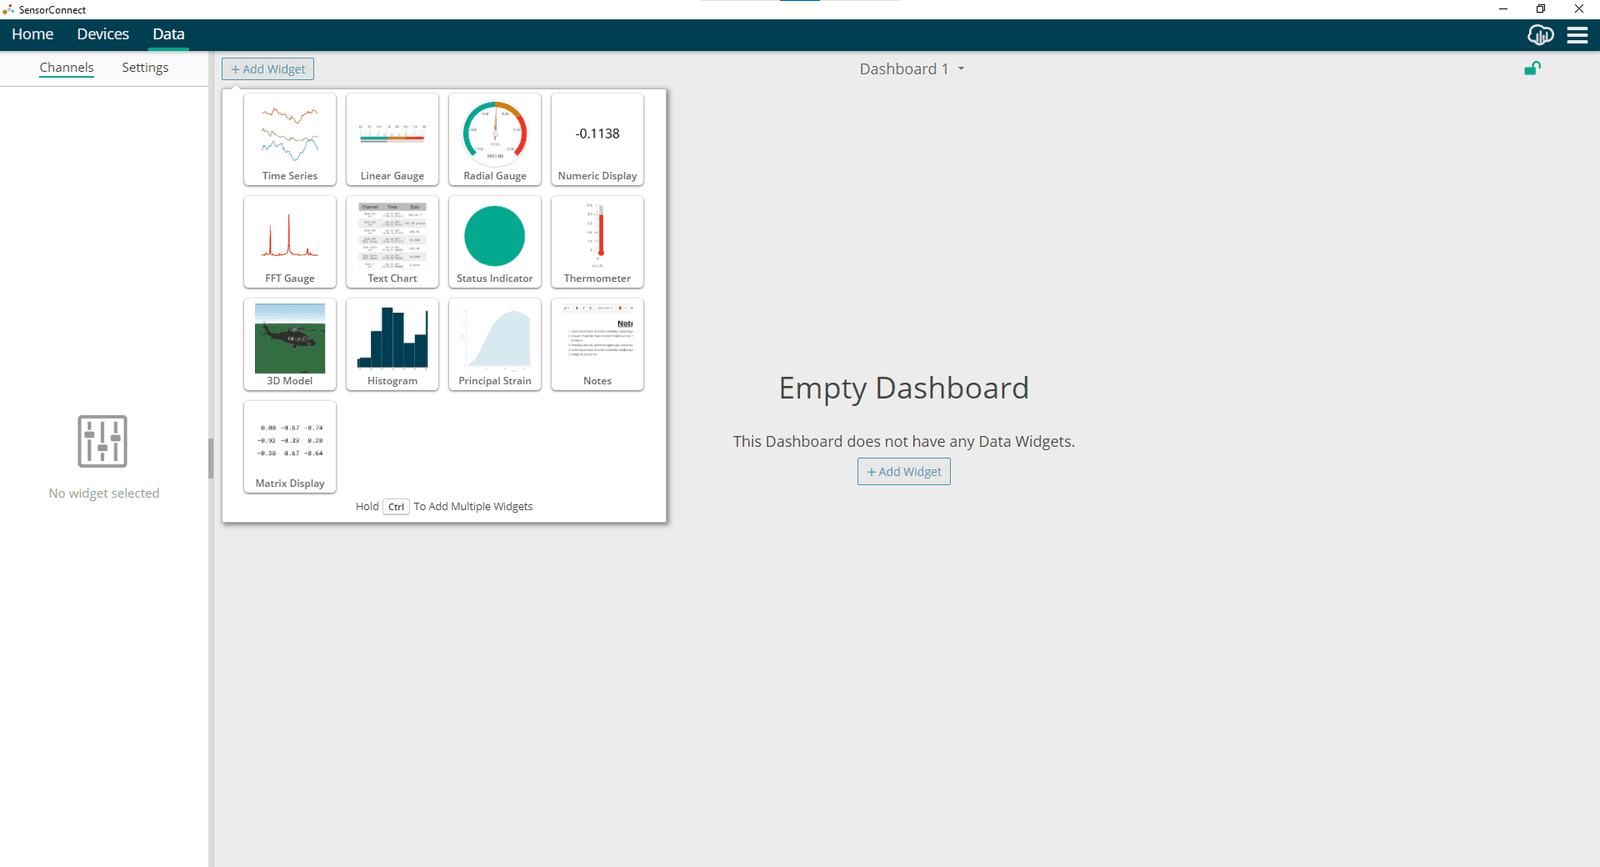Minimize the SensorConnect window
This screenshot has height=867, width=1600.
pyautogui.click(x=1503, y=9)
